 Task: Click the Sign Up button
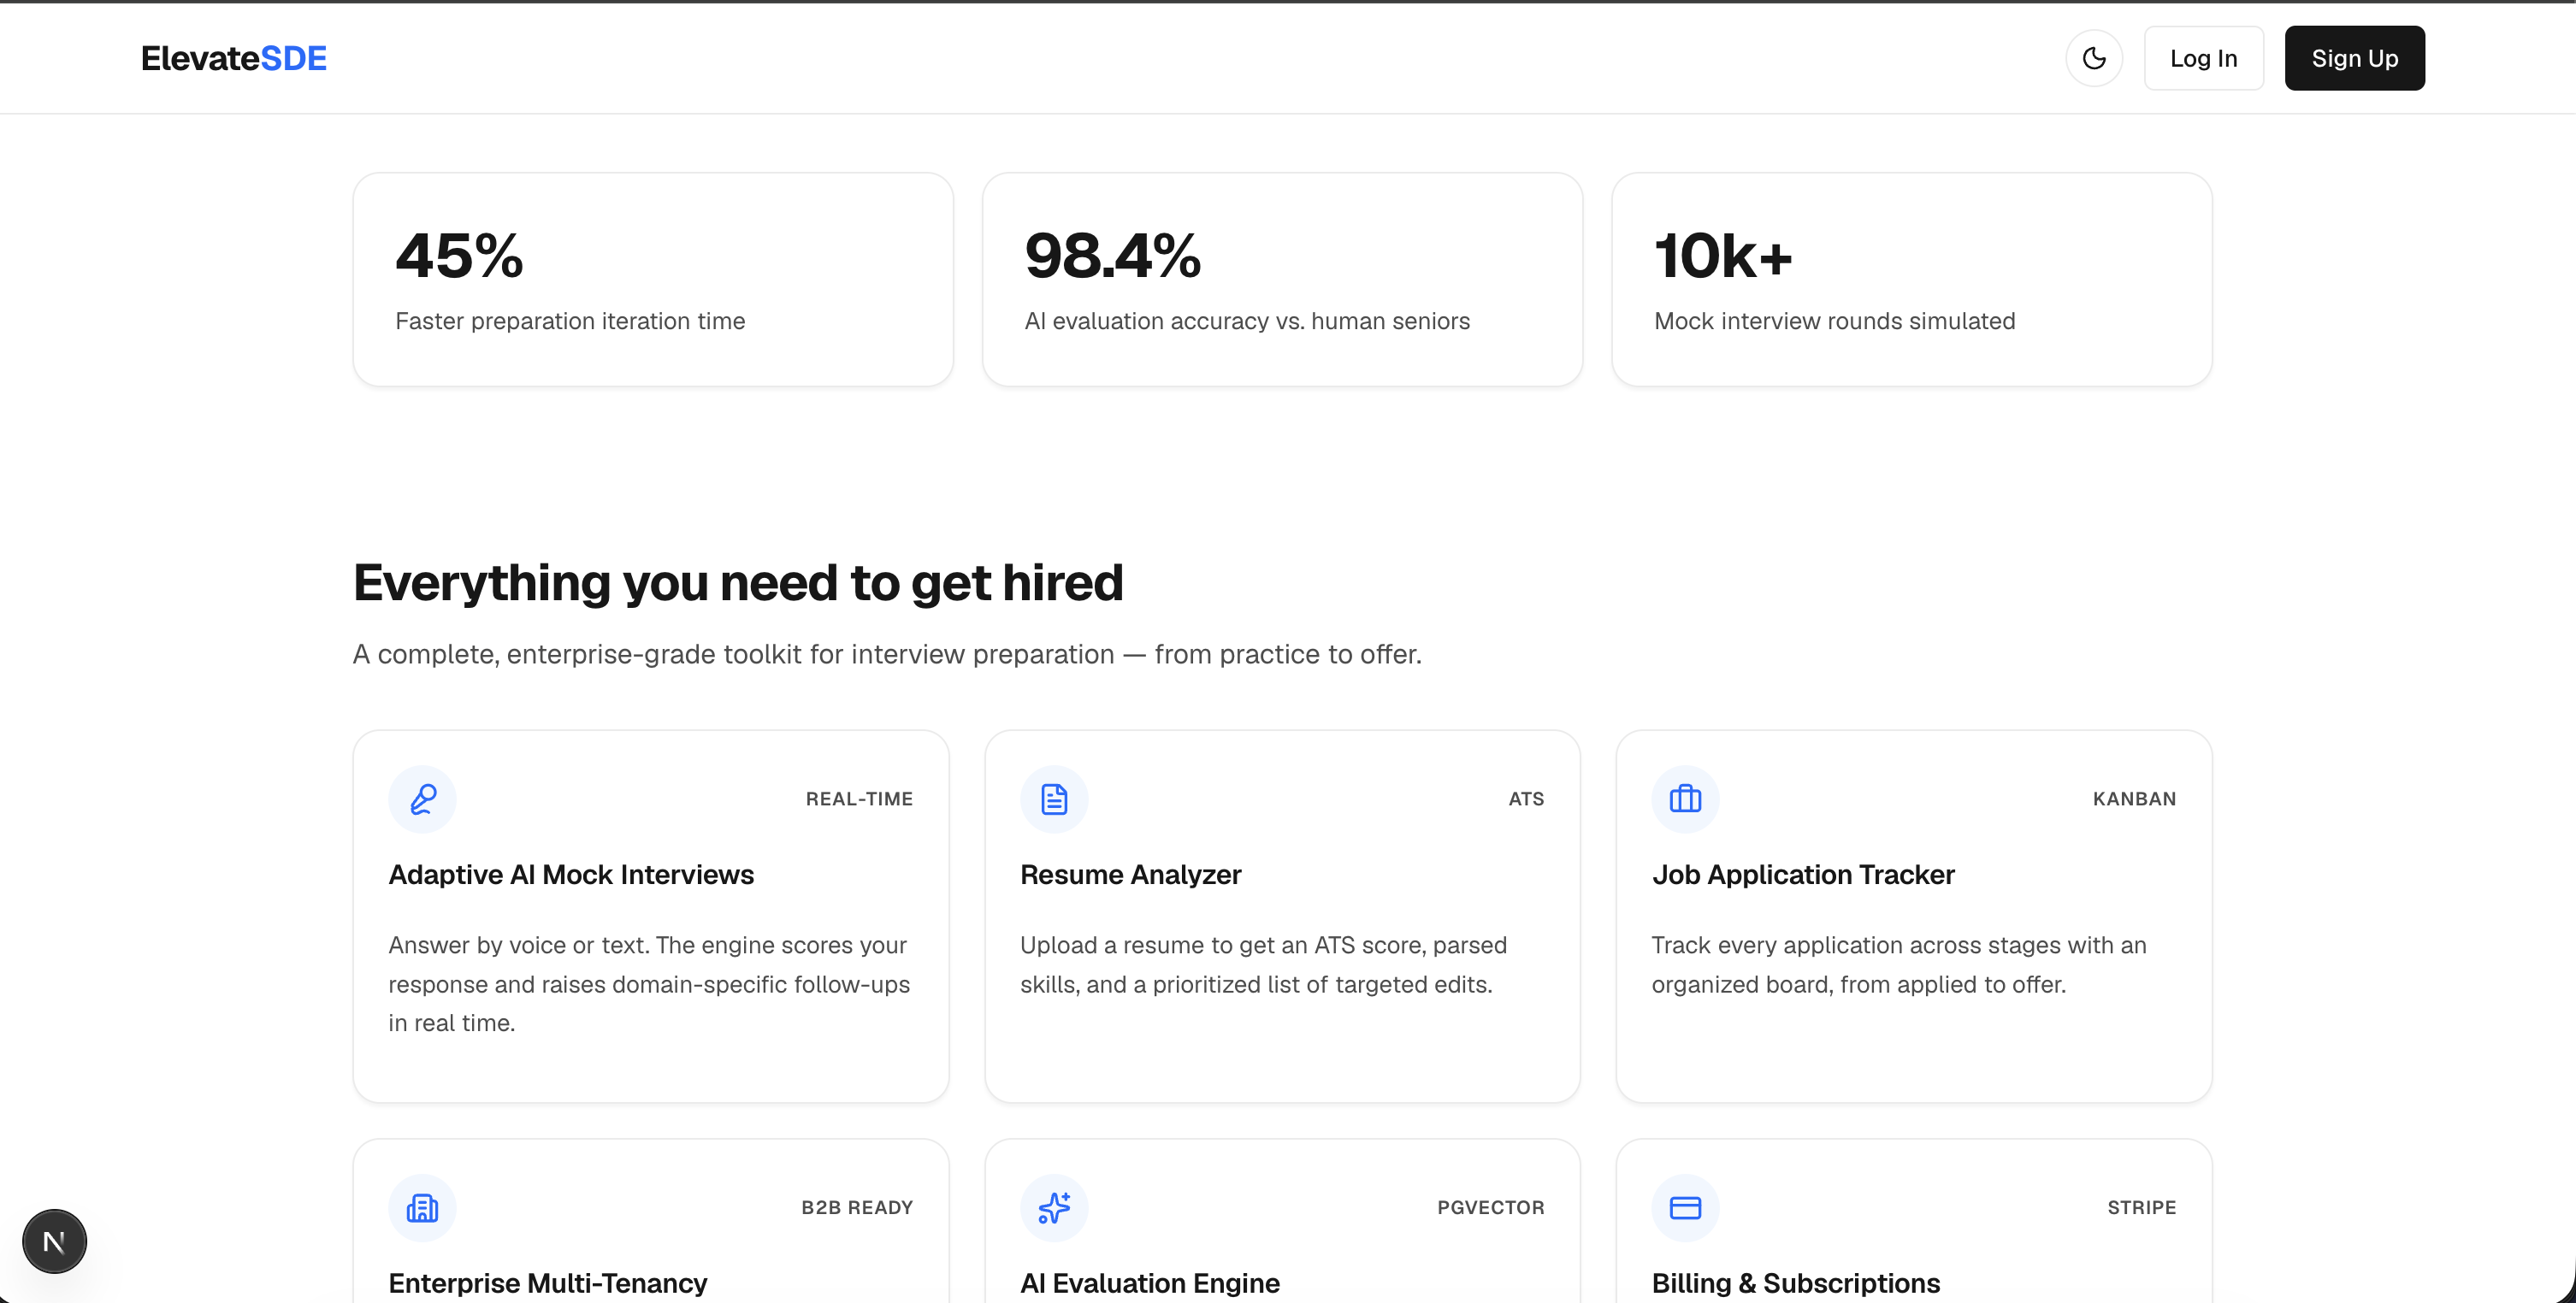pyautogui.click(x=2354, y=58)
